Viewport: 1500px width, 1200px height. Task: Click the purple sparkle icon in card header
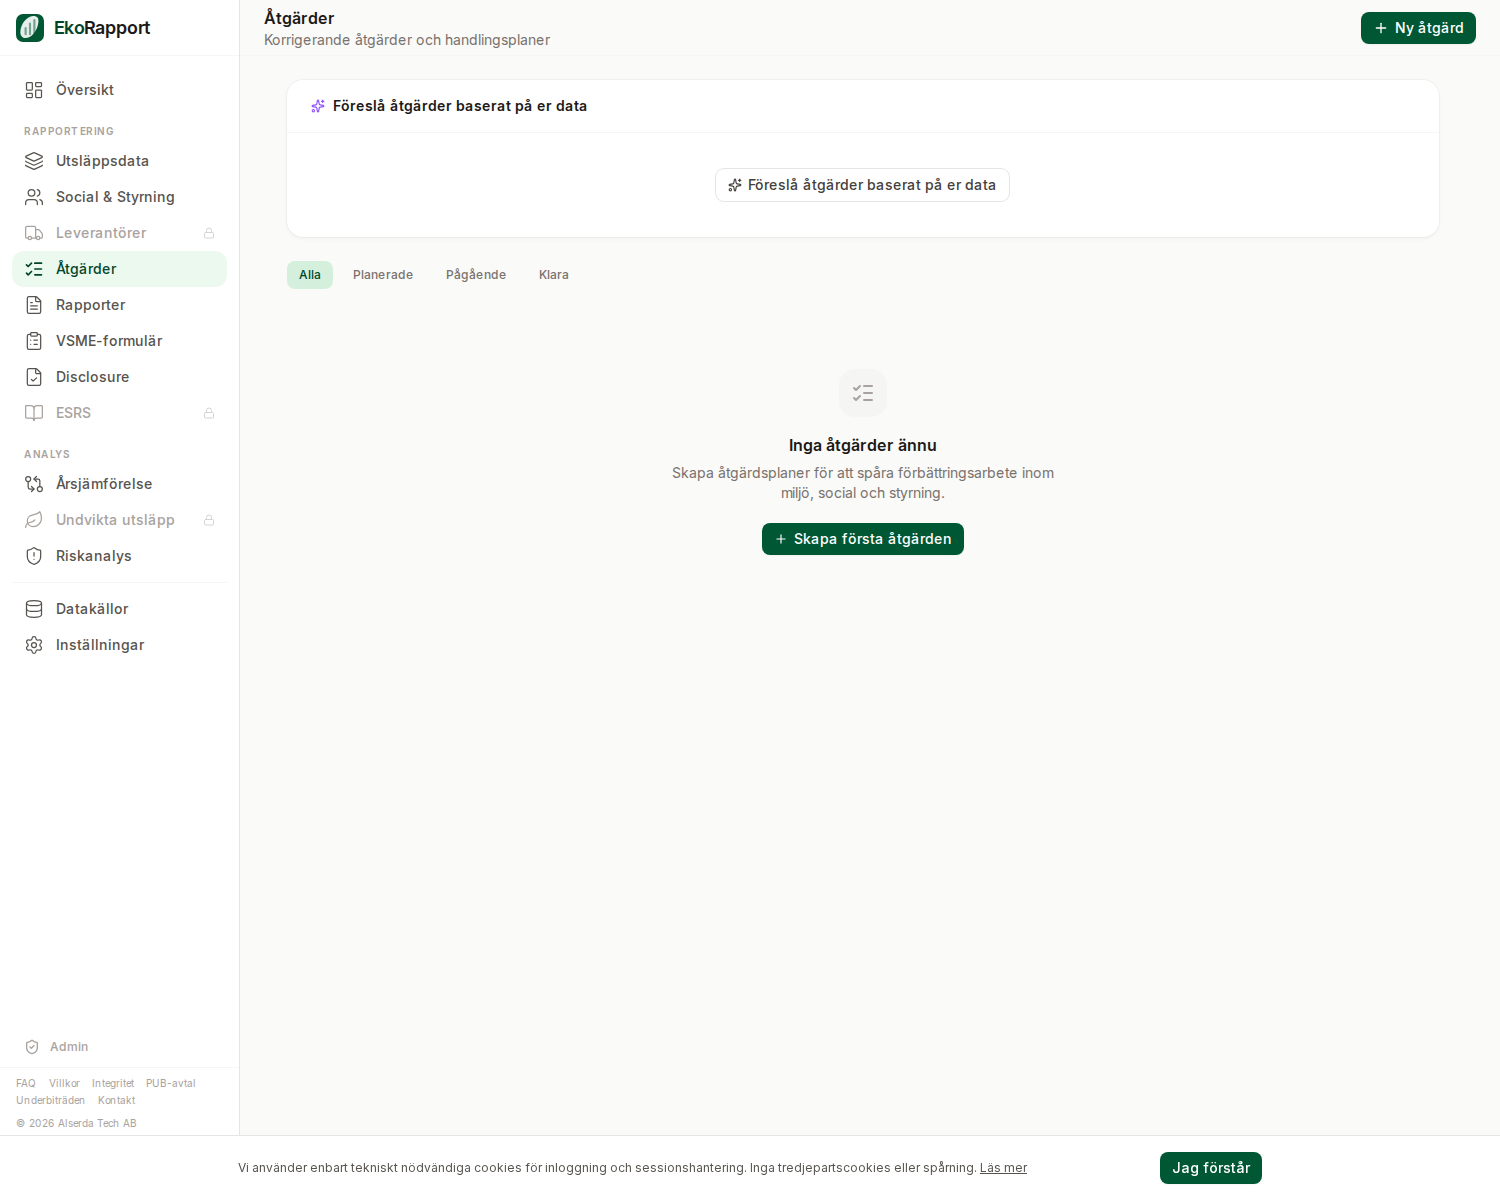click(318, 106)
